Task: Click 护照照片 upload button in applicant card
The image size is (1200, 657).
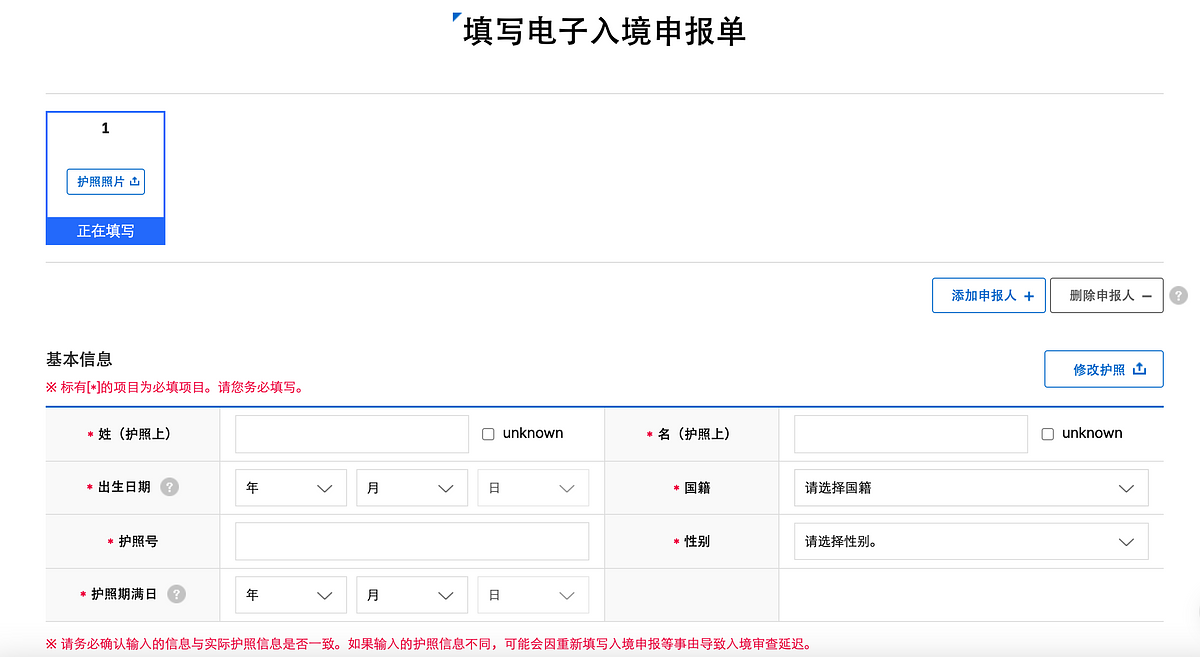Action: [106, 181]
